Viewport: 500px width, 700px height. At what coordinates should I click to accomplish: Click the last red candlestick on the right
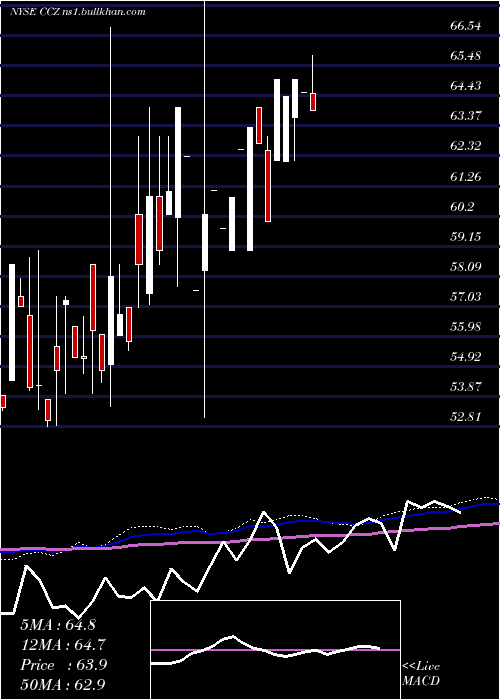313,102
